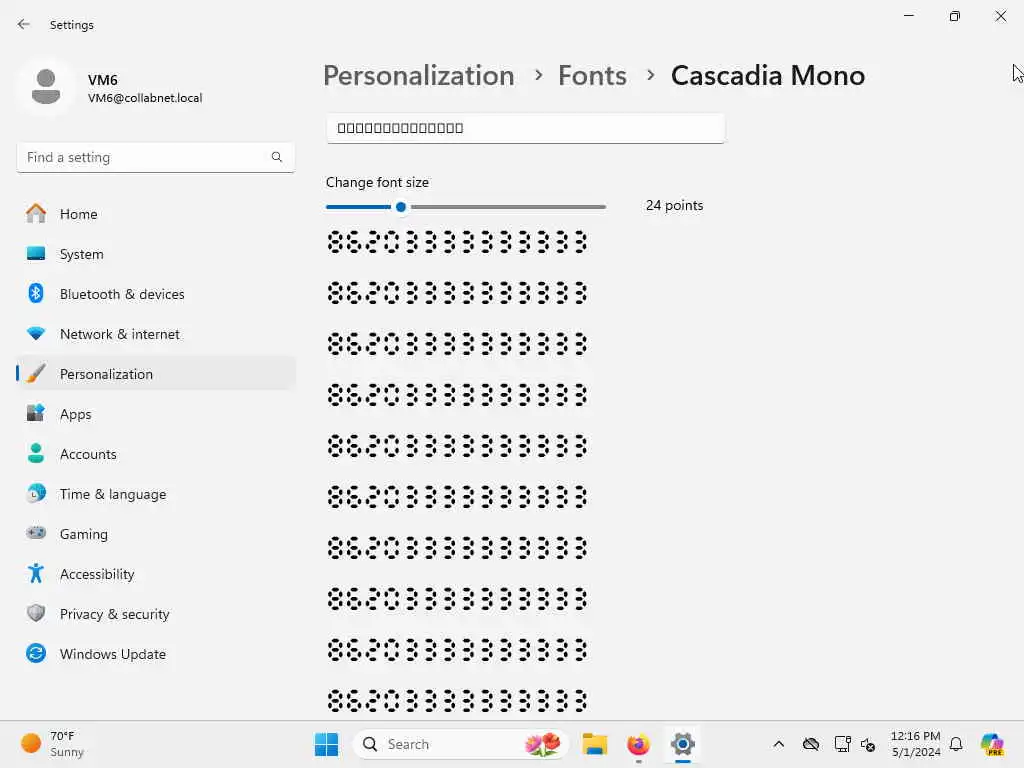Open File Explorer from the taskbar
The width and height of the screenshot is (1024, 768).
(595, 744)
